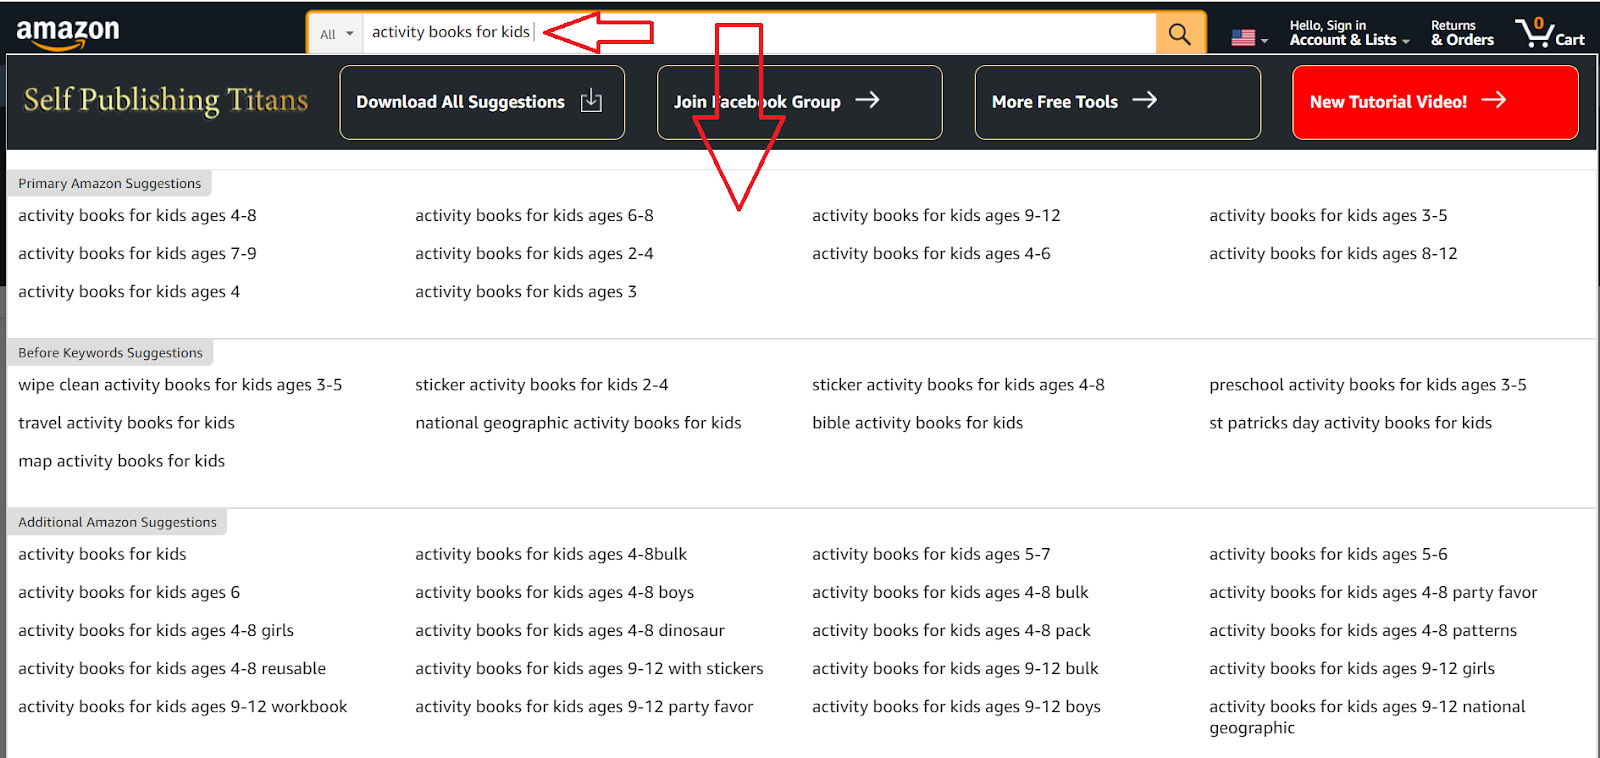
Task: Select 'national geographic activity books for kids'
Action: point(578,423)
